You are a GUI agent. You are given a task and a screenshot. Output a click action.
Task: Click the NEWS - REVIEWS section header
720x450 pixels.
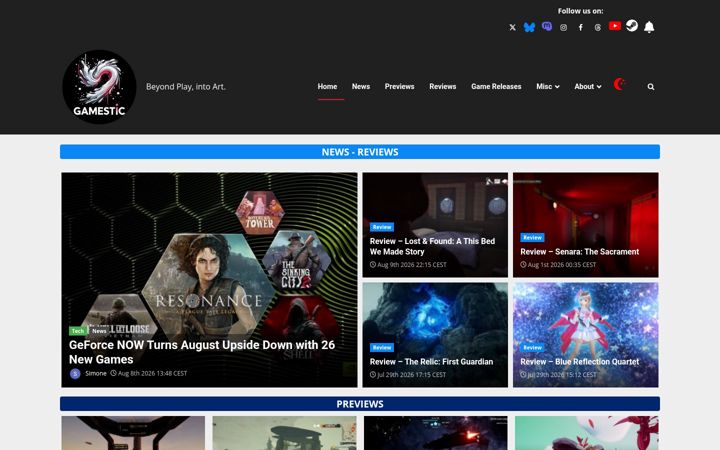coord(360,152)
